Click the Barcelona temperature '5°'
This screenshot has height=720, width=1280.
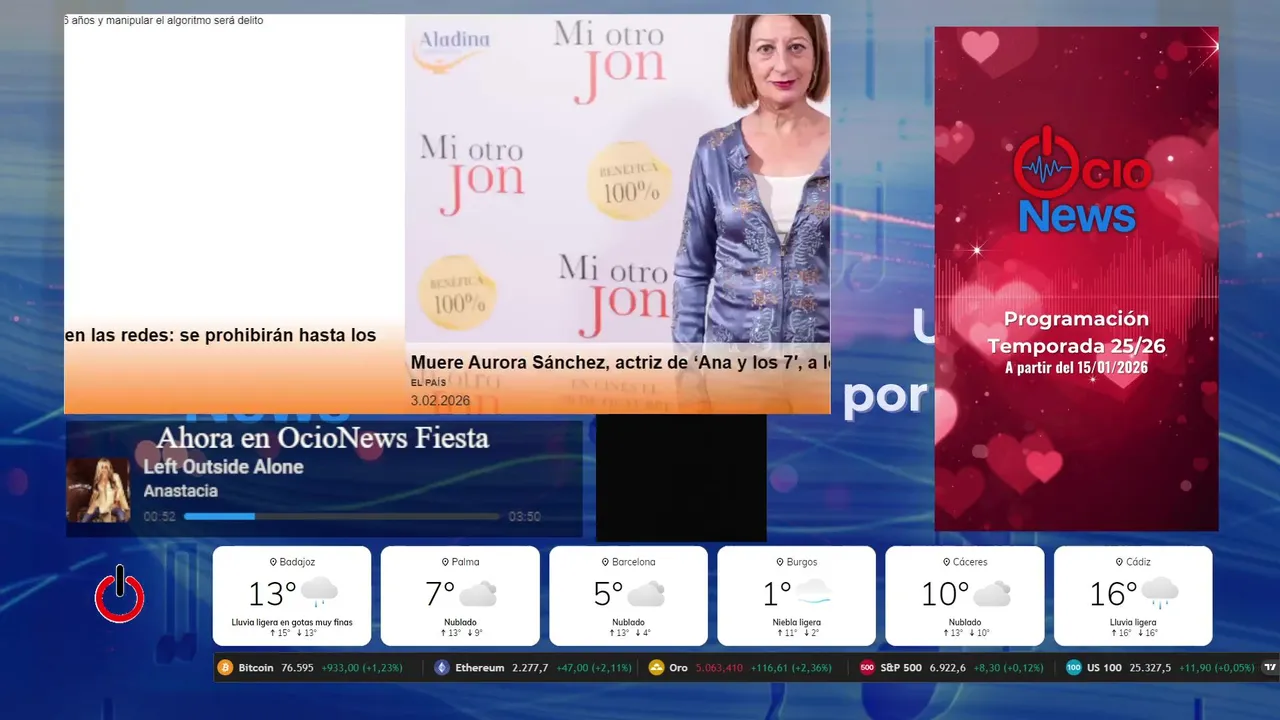pyautogui.click(x=608, y=594)
